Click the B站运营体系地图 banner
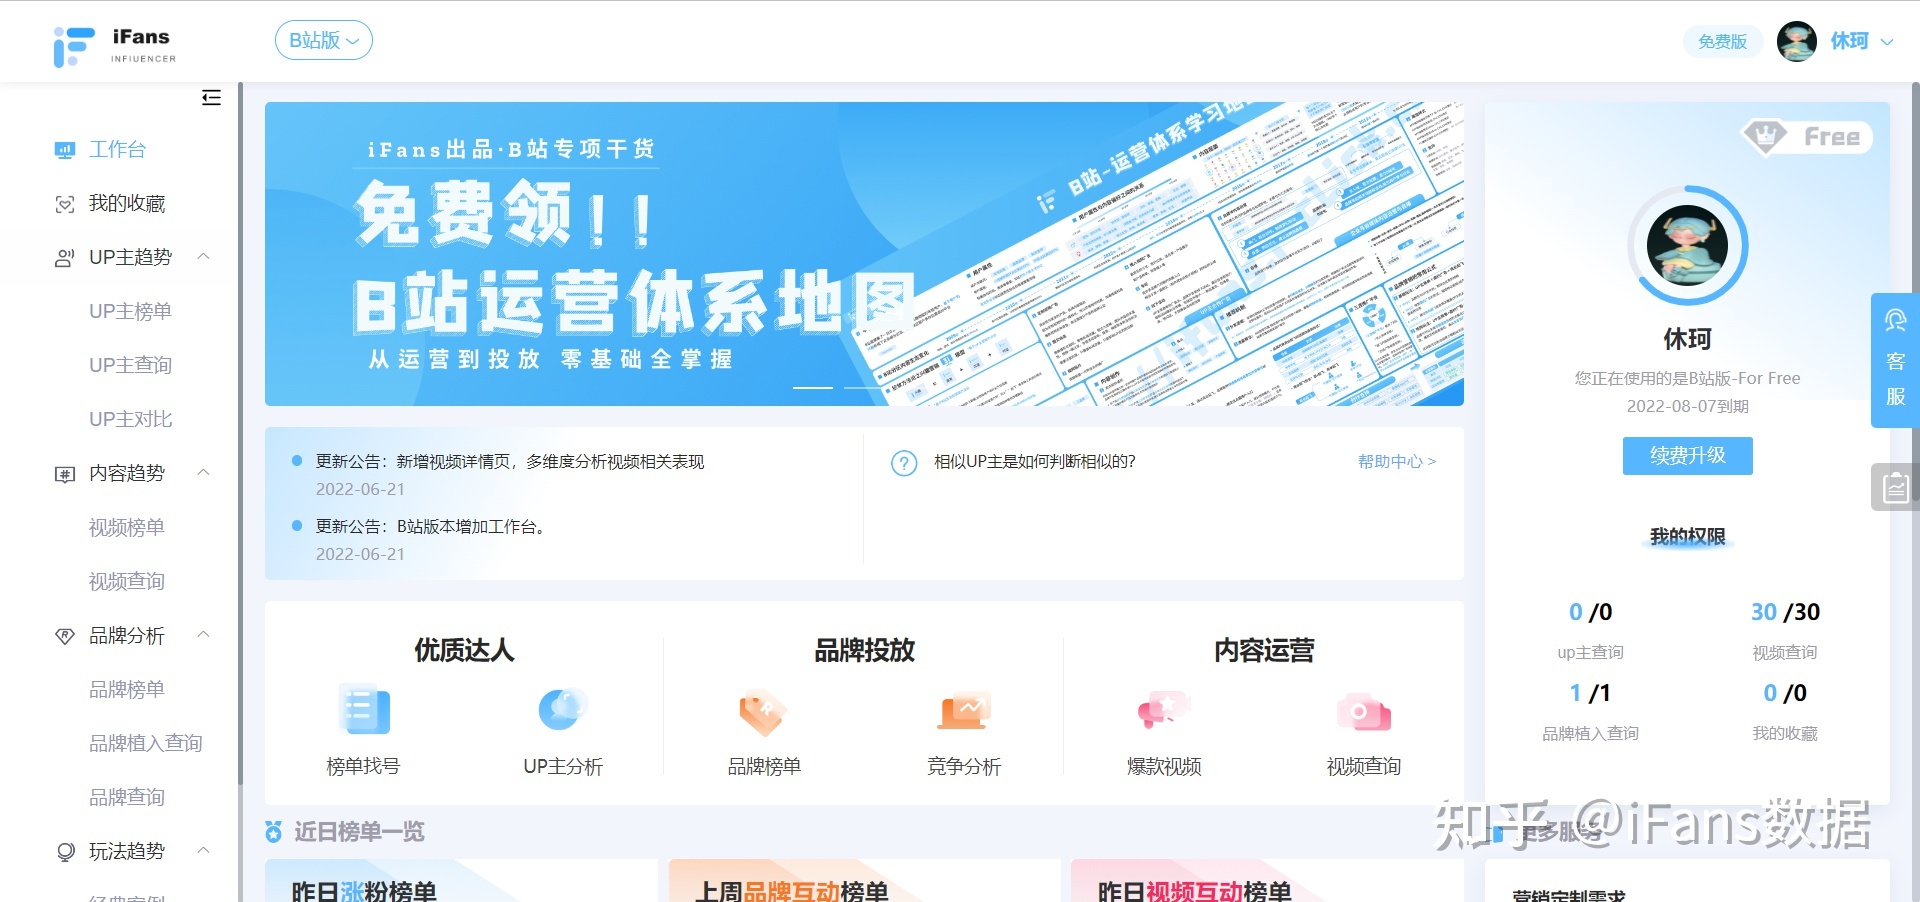This screenshot has width=1920, height=902. pos(864,254)
